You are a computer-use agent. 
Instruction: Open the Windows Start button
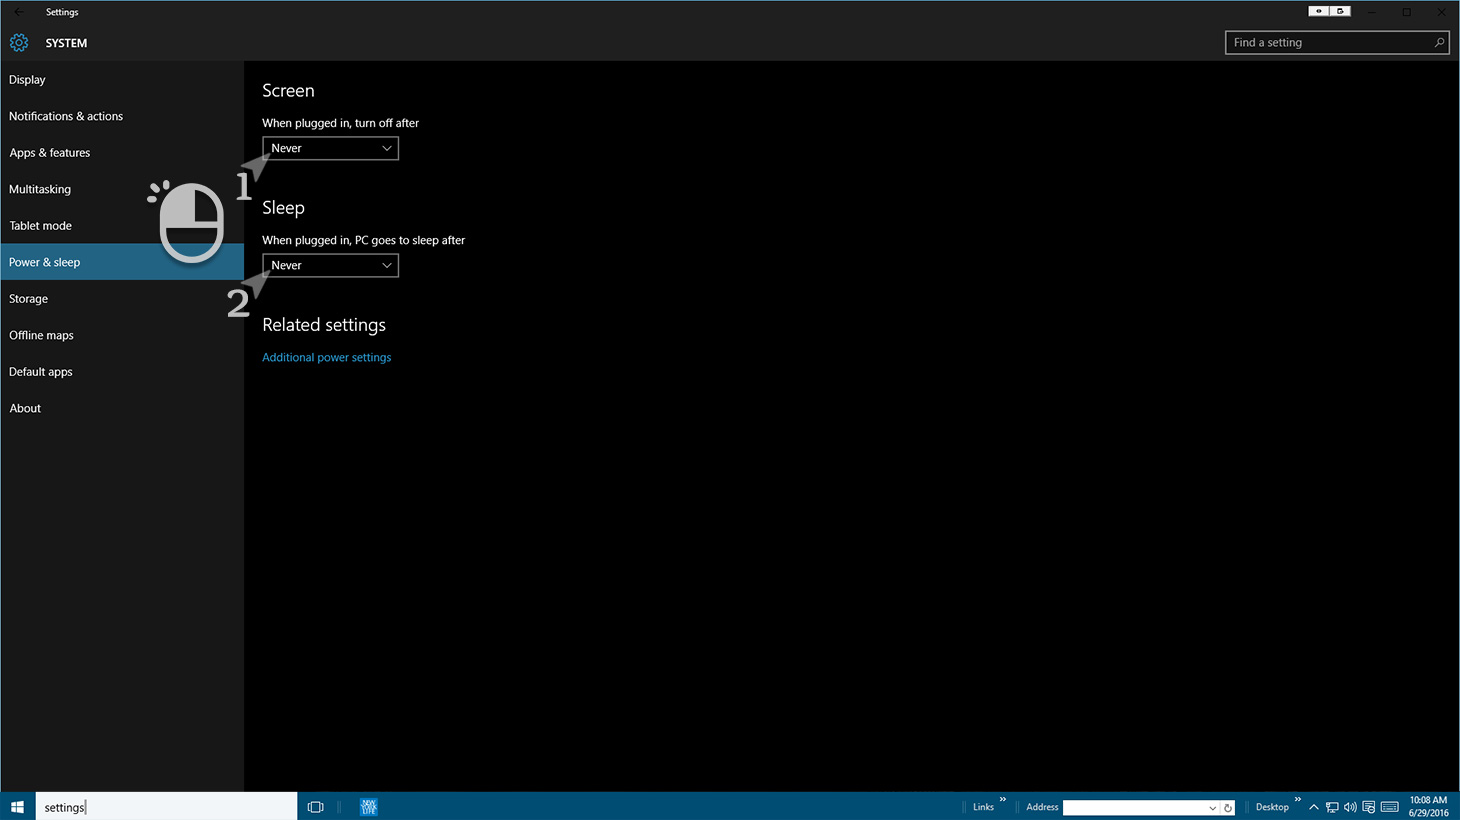(17, 807)
